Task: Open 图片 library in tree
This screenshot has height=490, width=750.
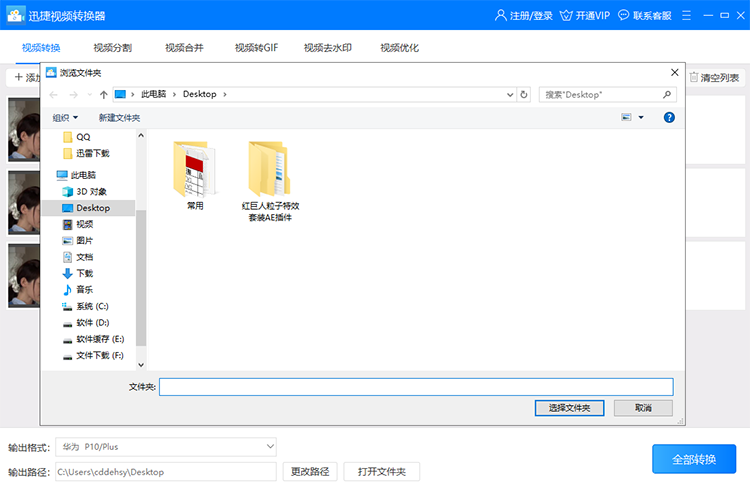Action: [x=78, y=241]
